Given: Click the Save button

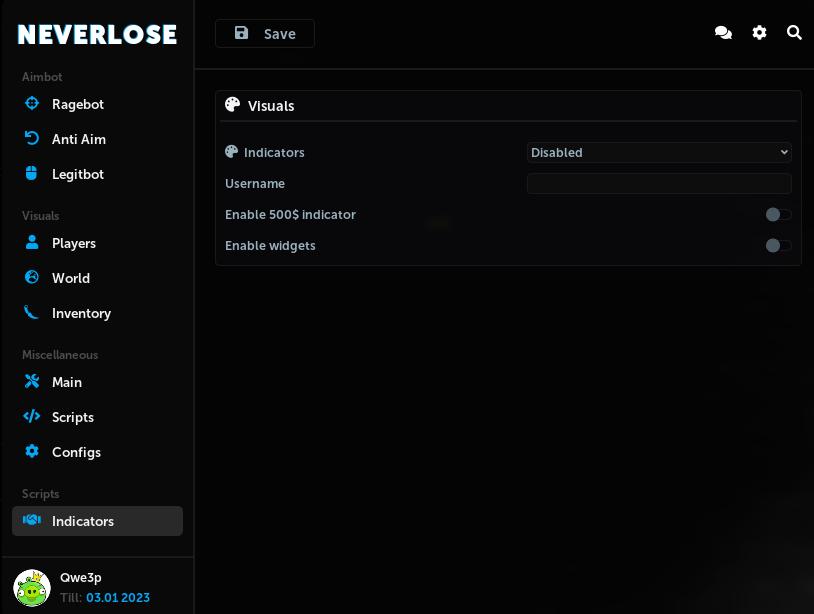Looking at the screenshot, I should pyautogui.click(x=265, y=33).
